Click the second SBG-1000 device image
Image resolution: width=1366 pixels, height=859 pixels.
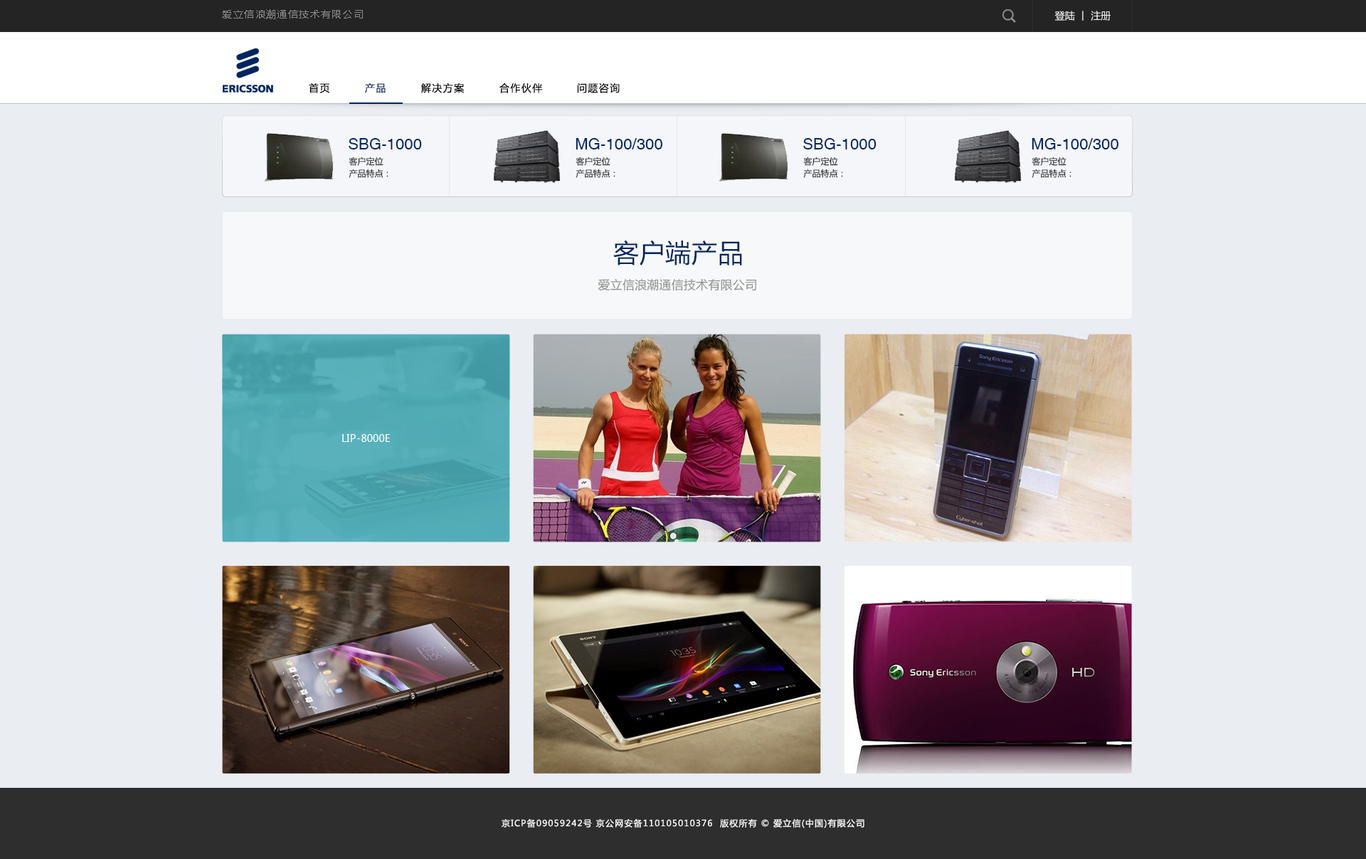click(754, 157)
